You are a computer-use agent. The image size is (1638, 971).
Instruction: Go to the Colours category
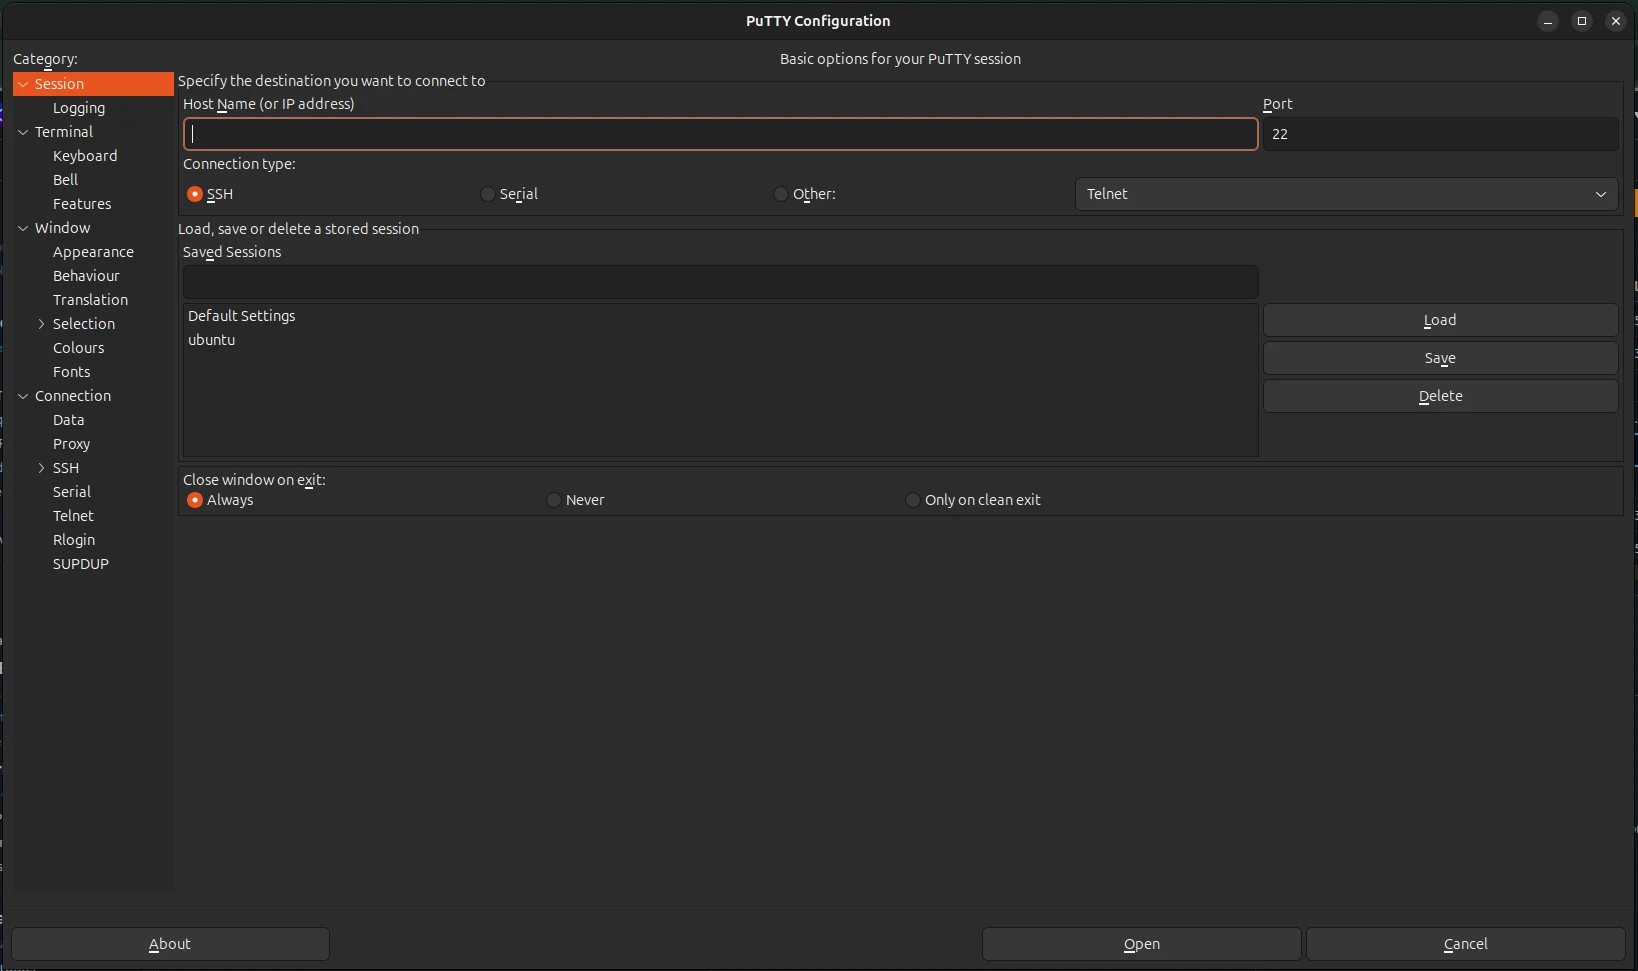[x=78, y=348]
